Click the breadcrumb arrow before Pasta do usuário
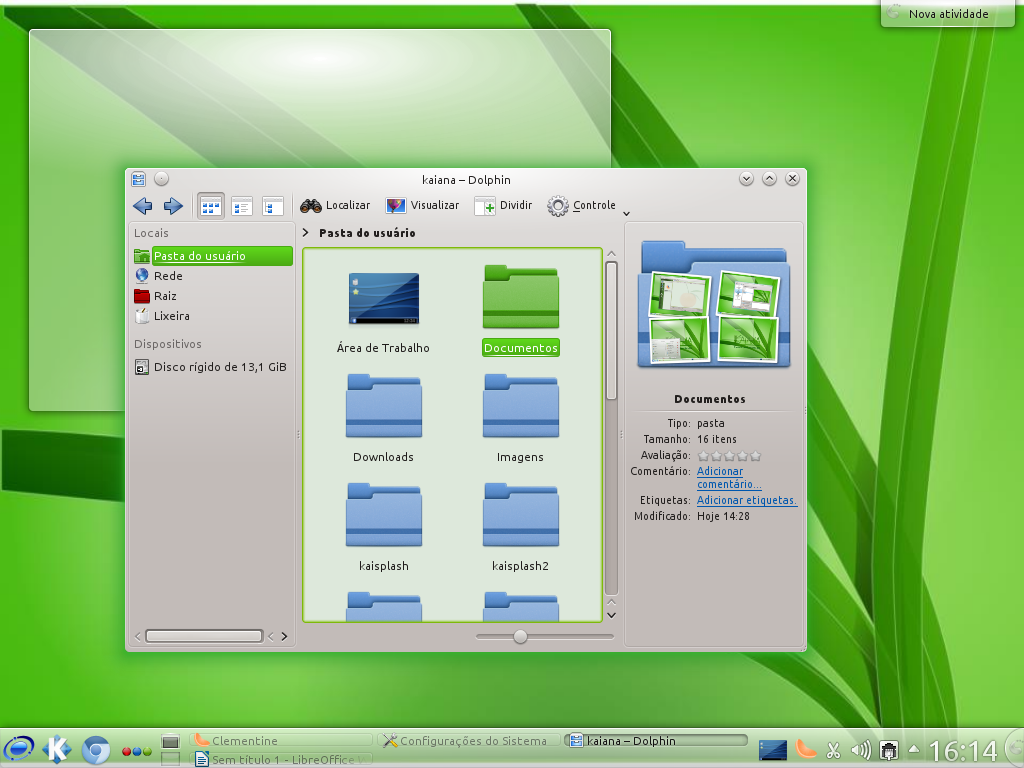 306,232
